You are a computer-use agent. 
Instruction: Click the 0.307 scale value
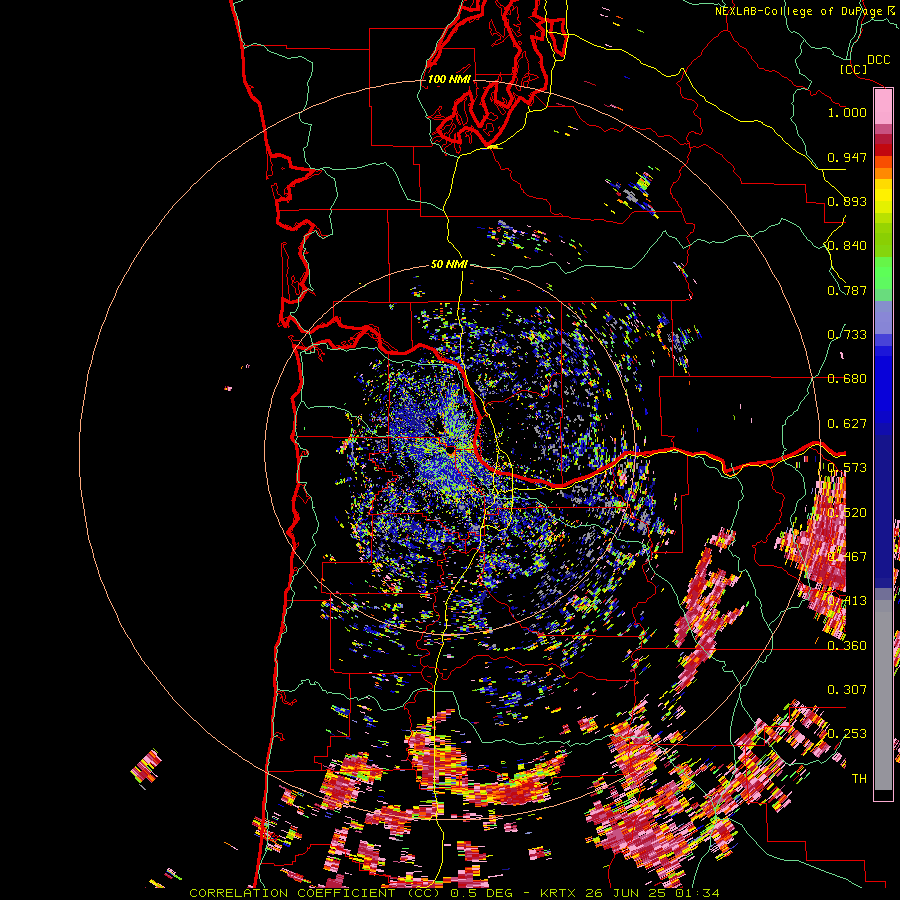coord(847,690)
